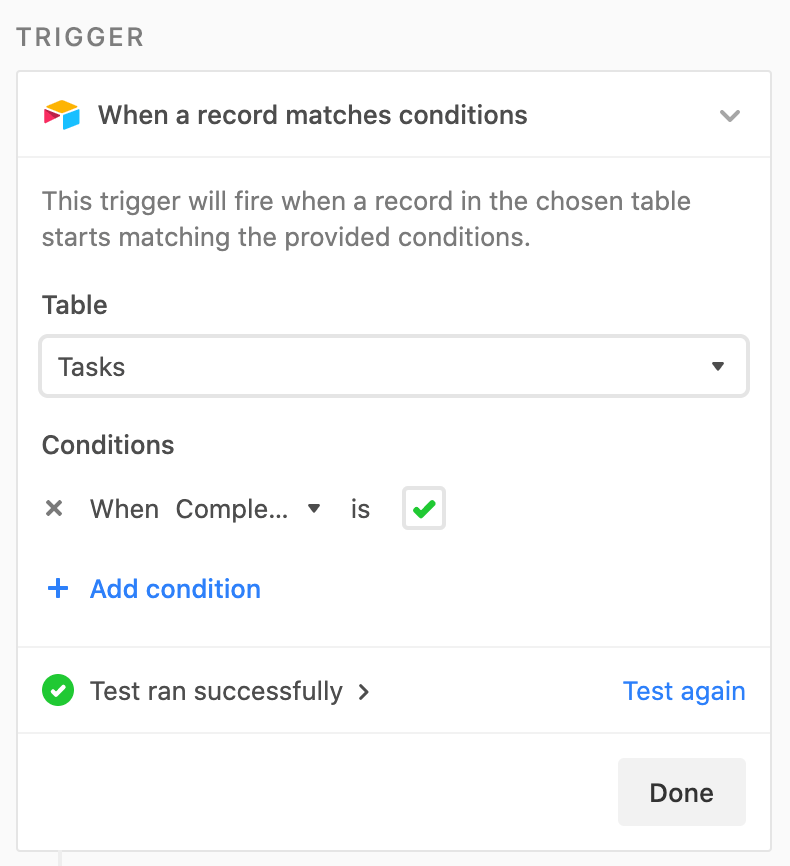790x866 pixels.
Task: Click Add condition link
Action: pyautogui.click(x=175, y=589)
